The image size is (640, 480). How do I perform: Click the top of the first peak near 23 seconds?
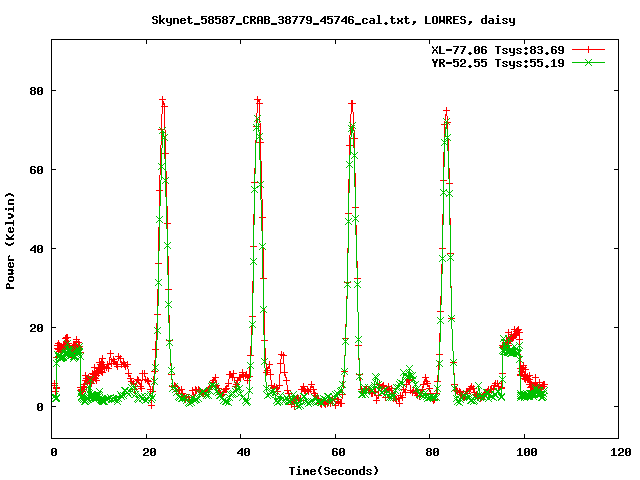point(162,100)
